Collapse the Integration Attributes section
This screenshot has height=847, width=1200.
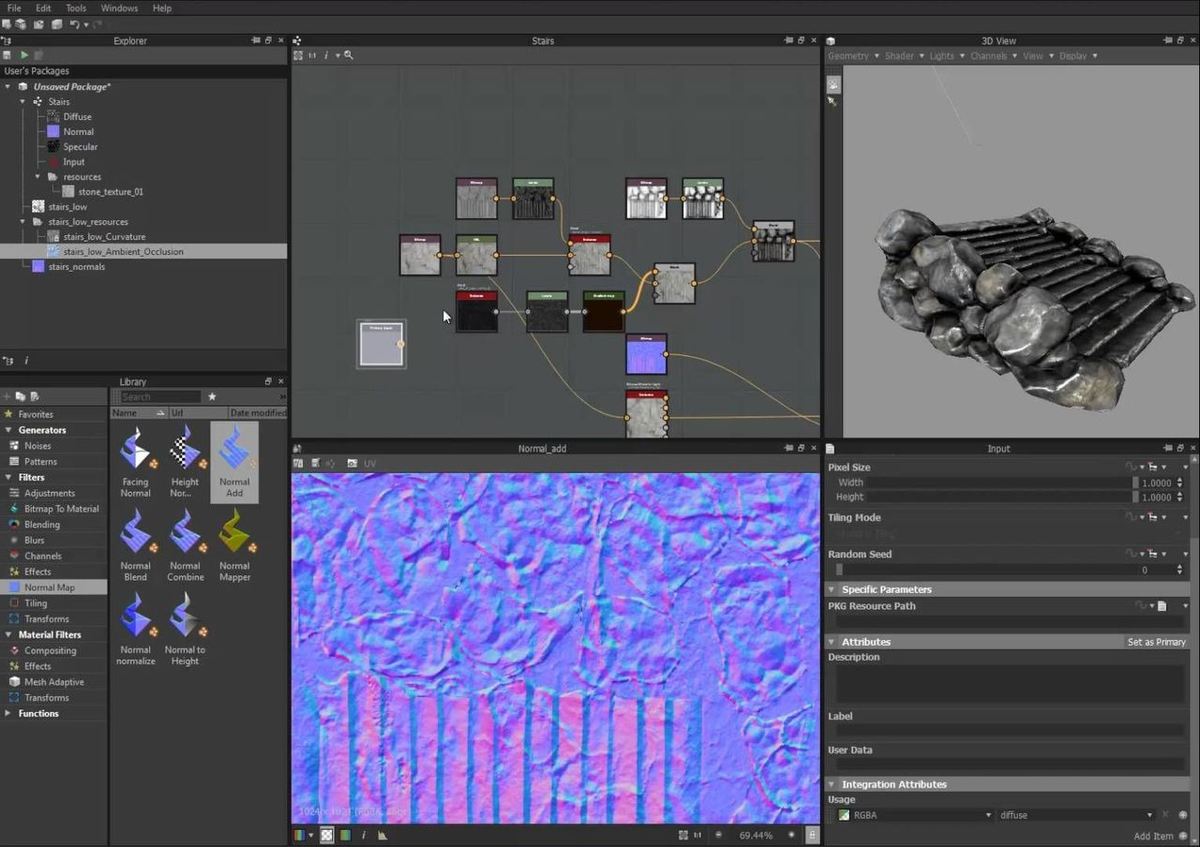point(832,785)
